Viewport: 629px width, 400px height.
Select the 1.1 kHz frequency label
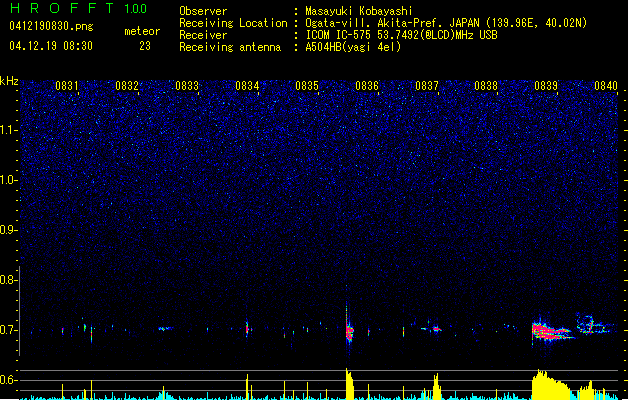tap(8, 130)
